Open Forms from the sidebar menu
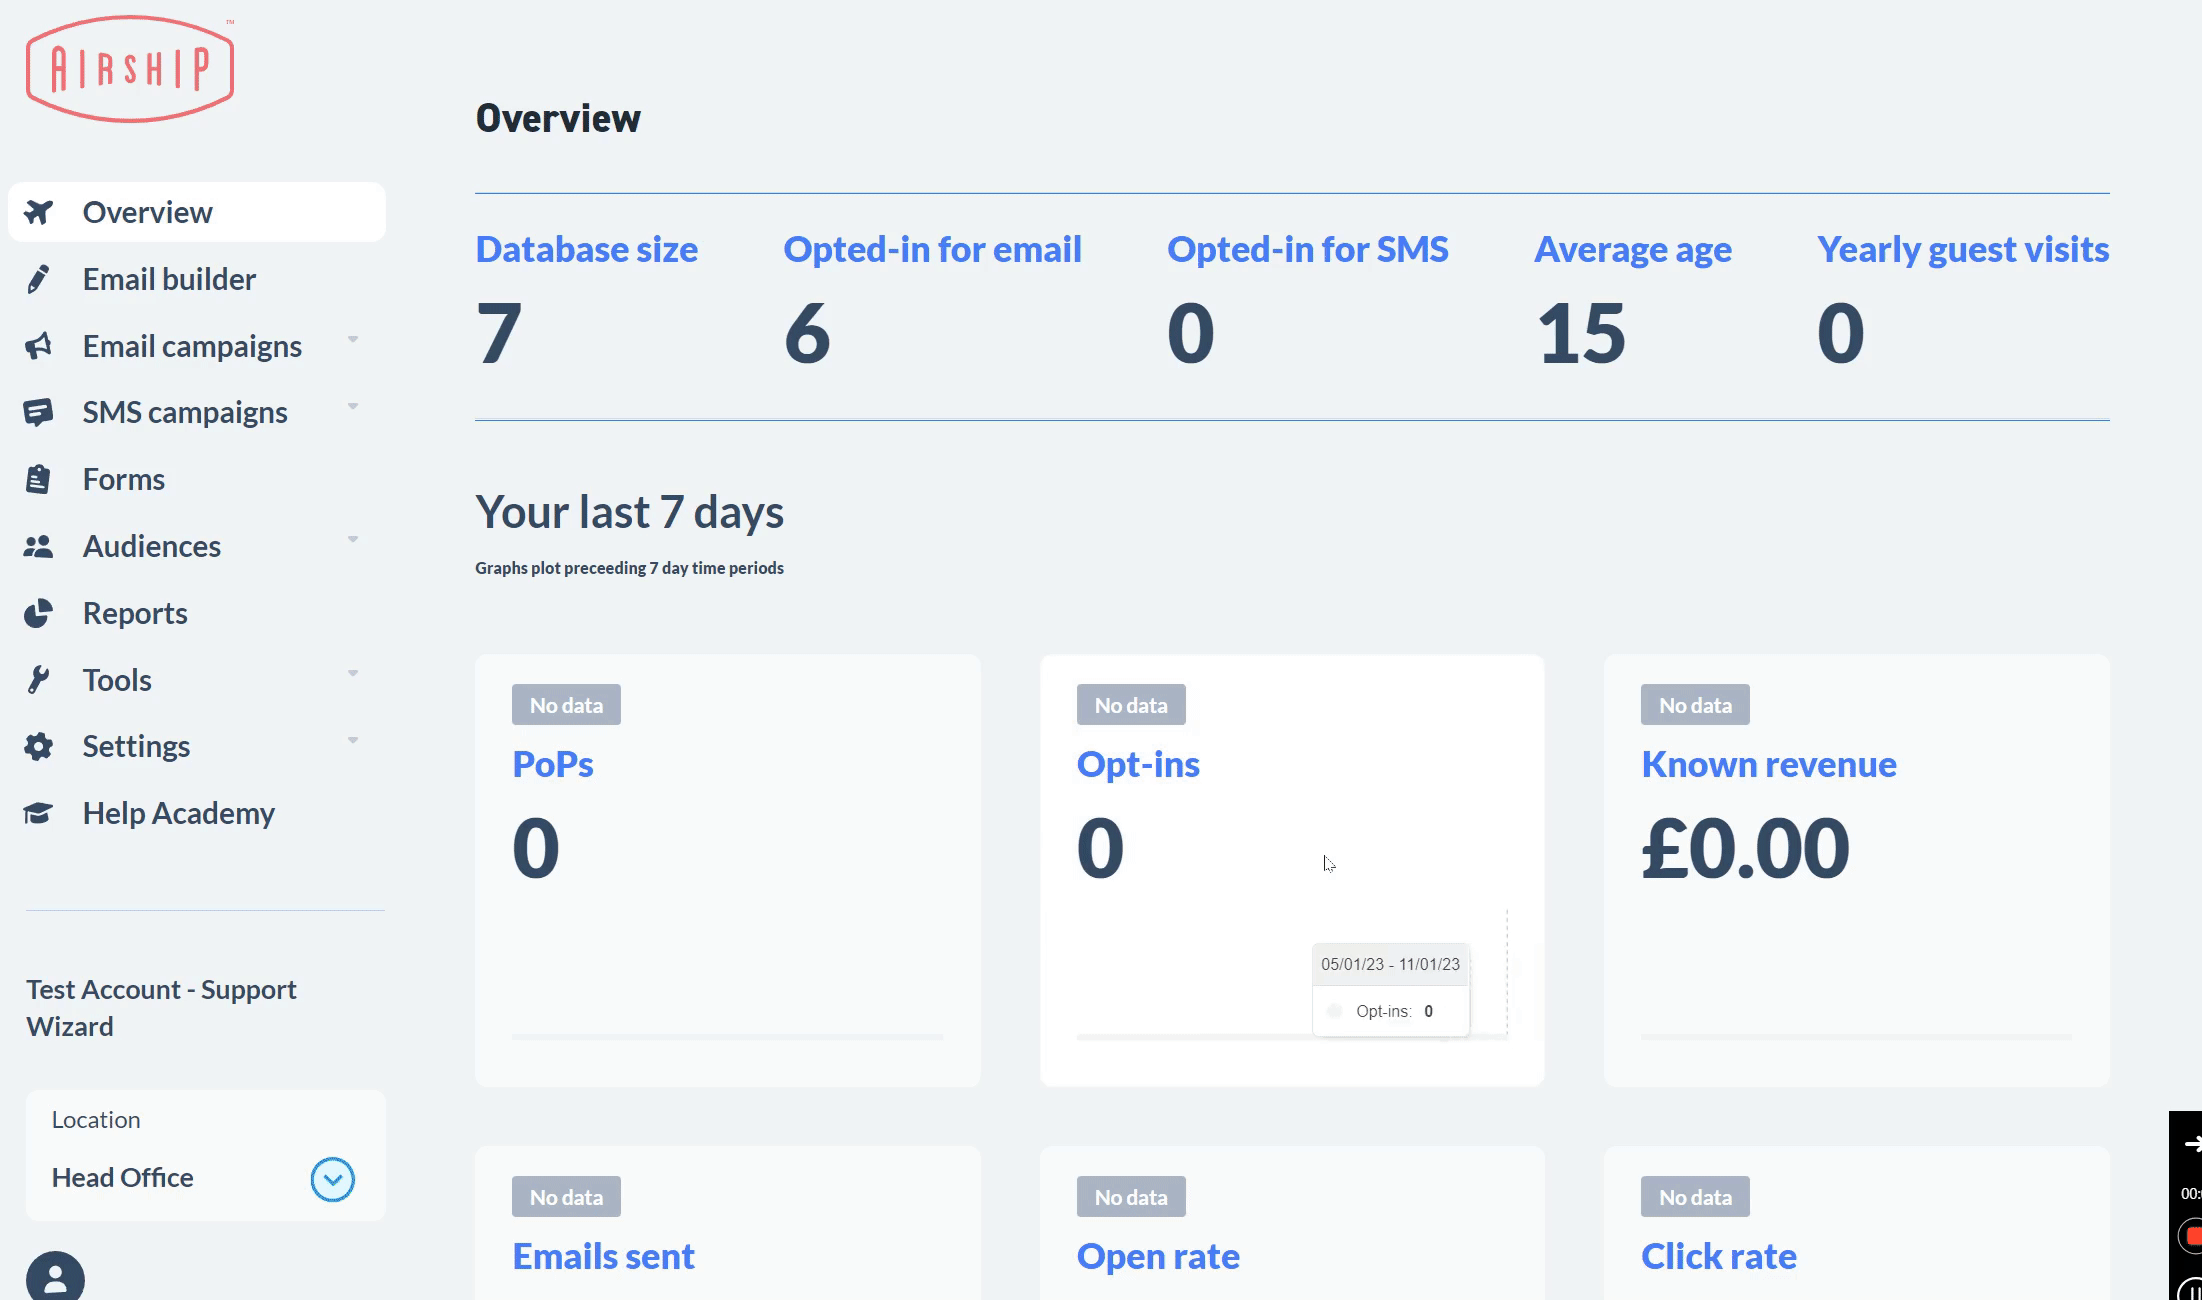This screenshot has width=2202, height=1300. [x=124, y=479]
